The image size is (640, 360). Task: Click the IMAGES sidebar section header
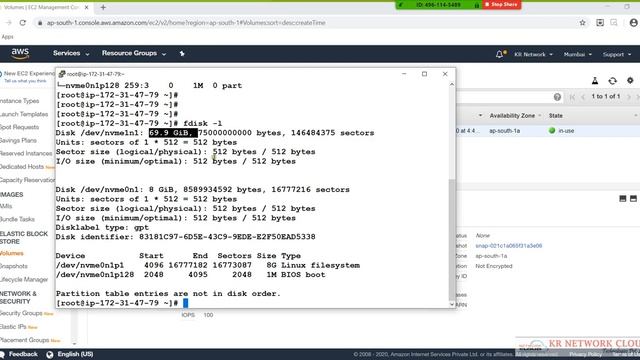(12, 195)
